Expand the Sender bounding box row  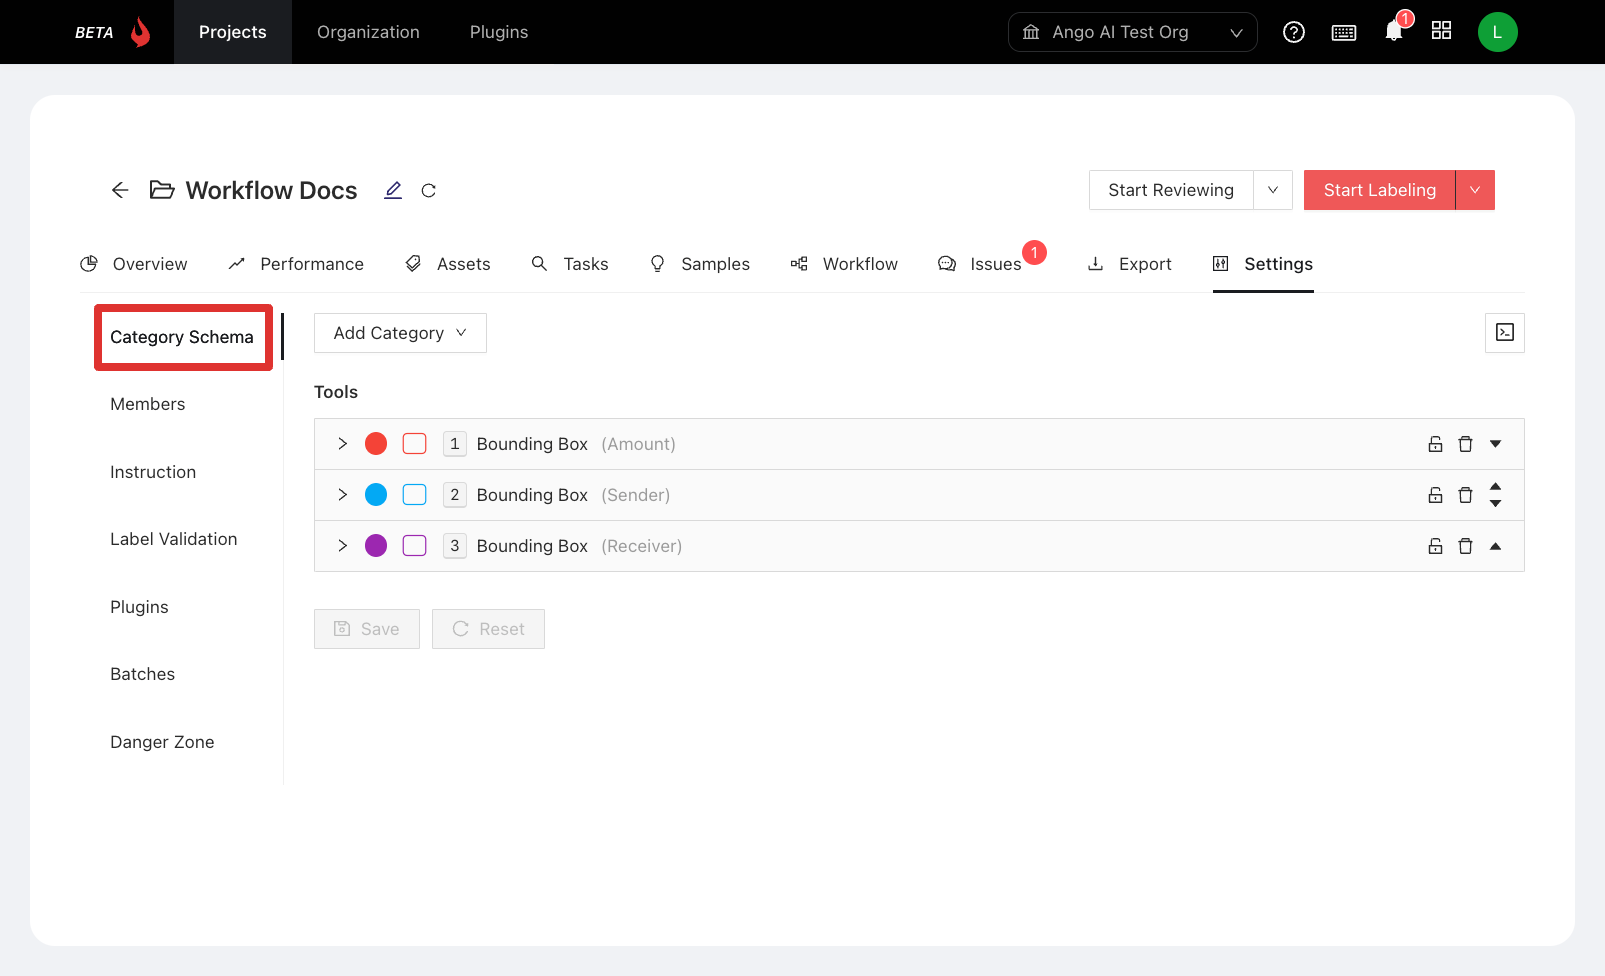342,495
